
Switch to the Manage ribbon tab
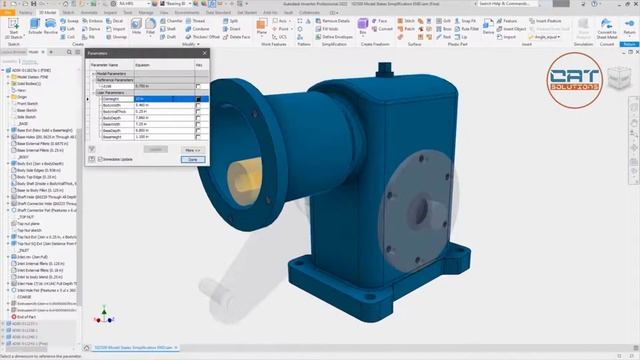(146, 13)
